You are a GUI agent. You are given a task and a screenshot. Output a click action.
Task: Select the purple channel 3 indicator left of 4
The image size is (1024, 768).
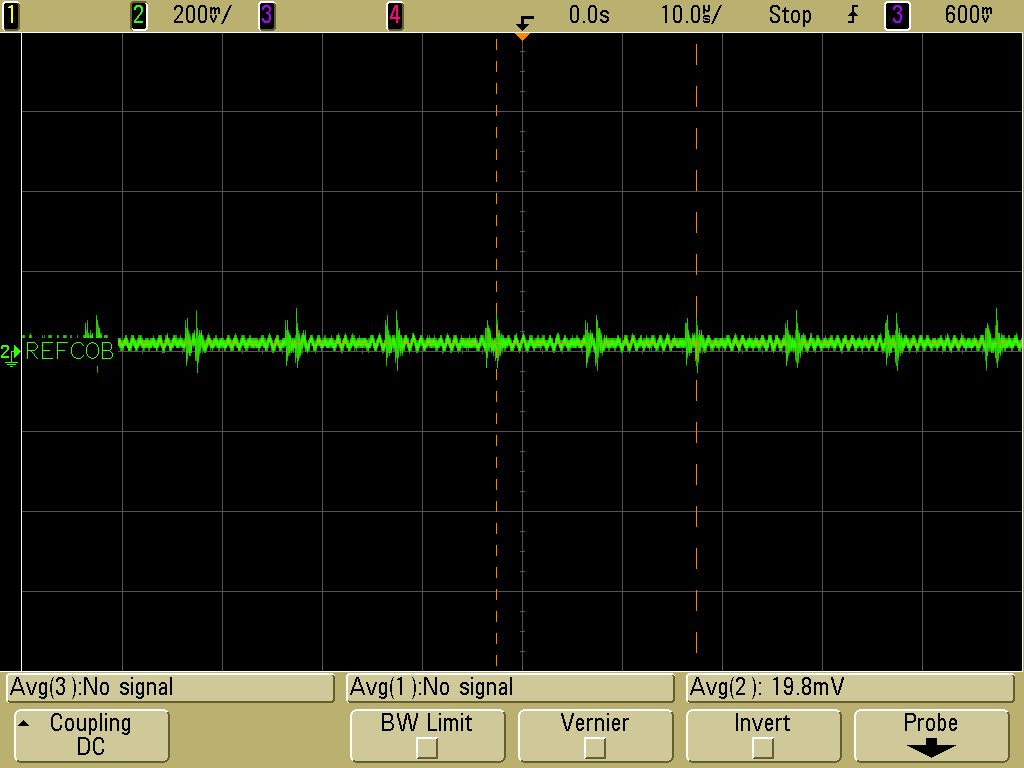(x=266, y=15)
